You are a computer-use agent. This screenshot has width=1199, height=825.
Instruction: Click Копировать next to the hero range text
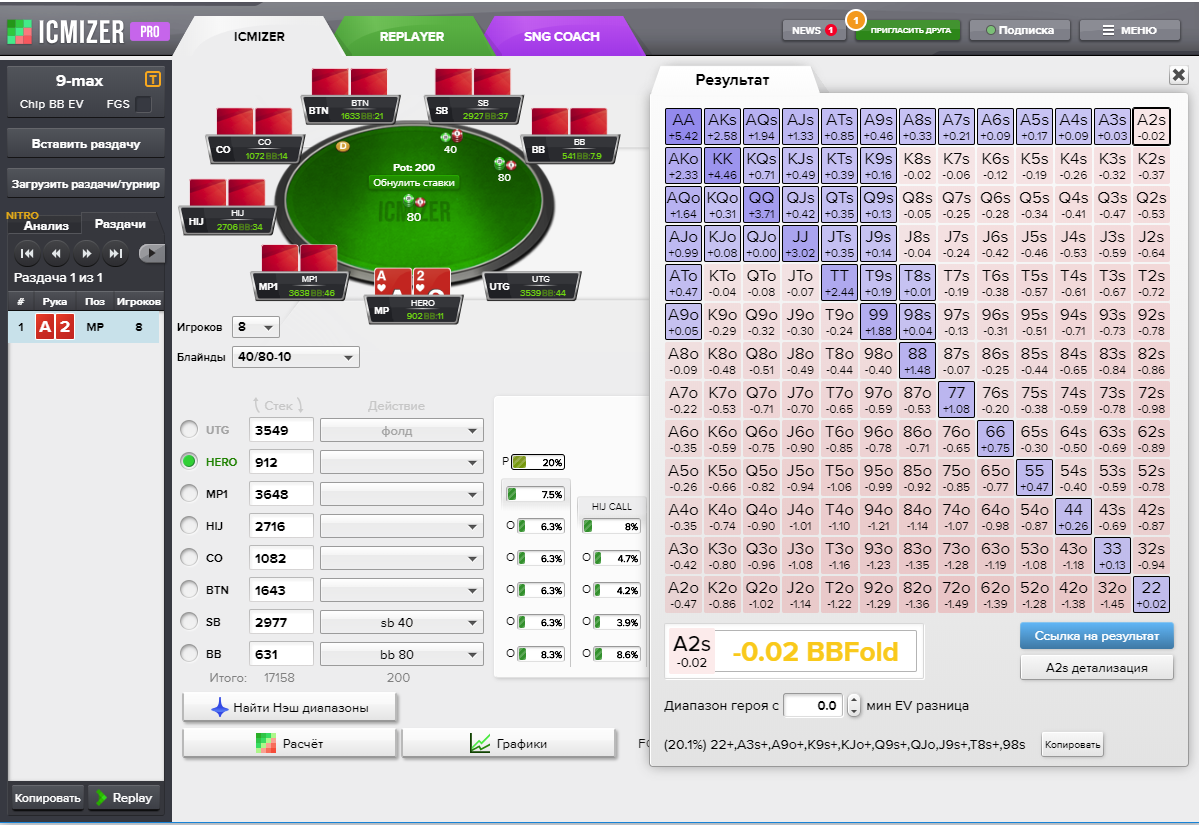pos(1072,745)
